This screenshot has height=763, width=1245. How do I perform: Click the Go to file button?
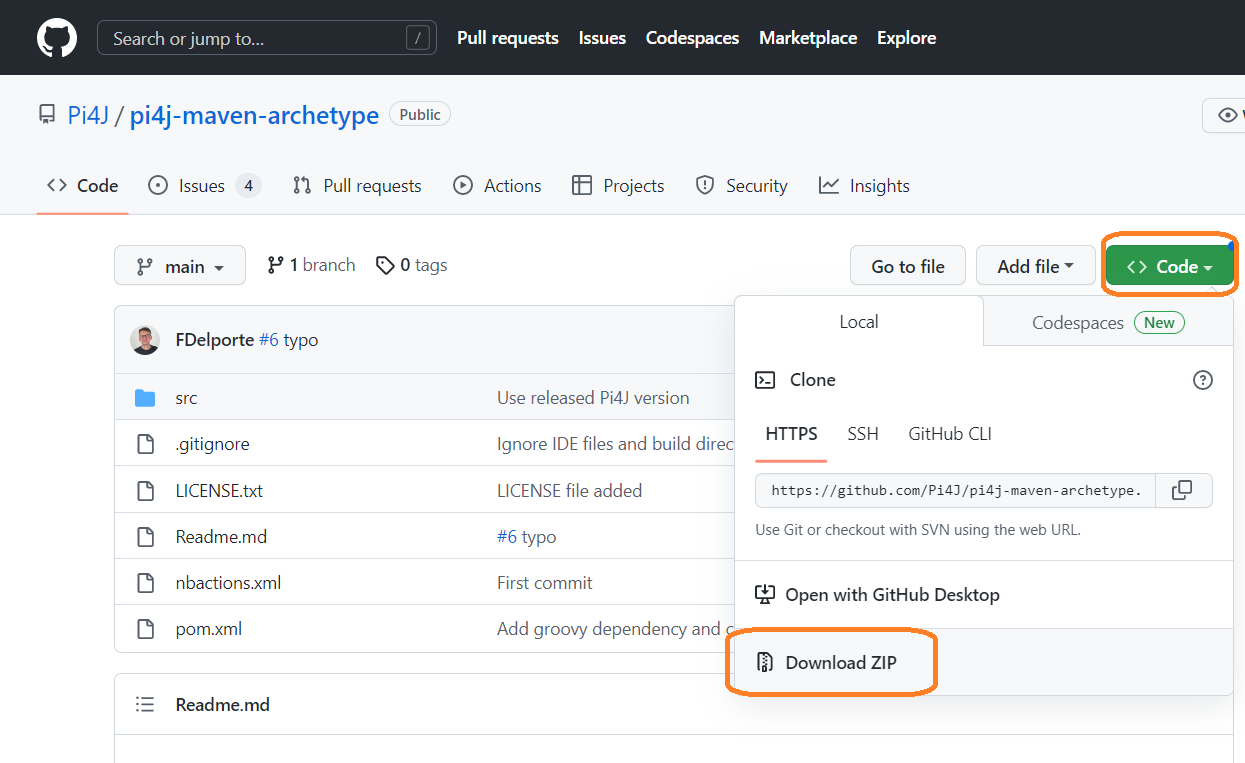[x=908, y=266]
